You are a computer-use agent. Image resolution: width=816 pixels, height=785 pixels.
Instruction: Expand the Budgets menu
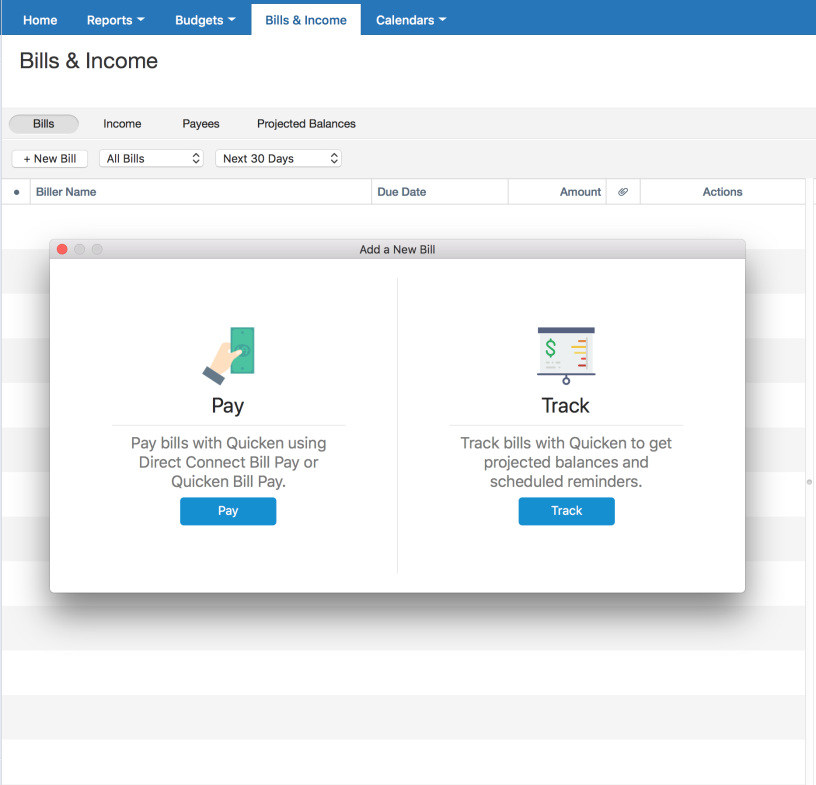point(205,20)
